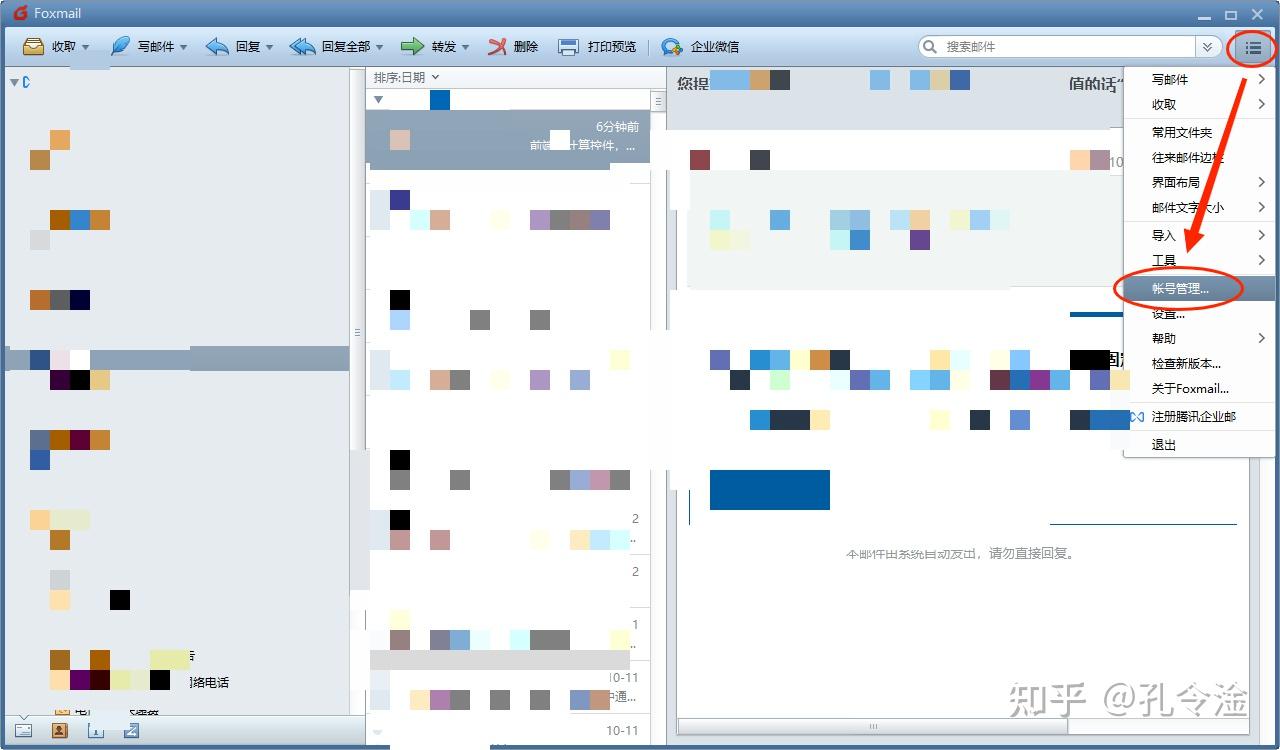Click the 收取 receive mail toolbar button
Viewport: 1280px width, 750px height.
tap(49, 46)
